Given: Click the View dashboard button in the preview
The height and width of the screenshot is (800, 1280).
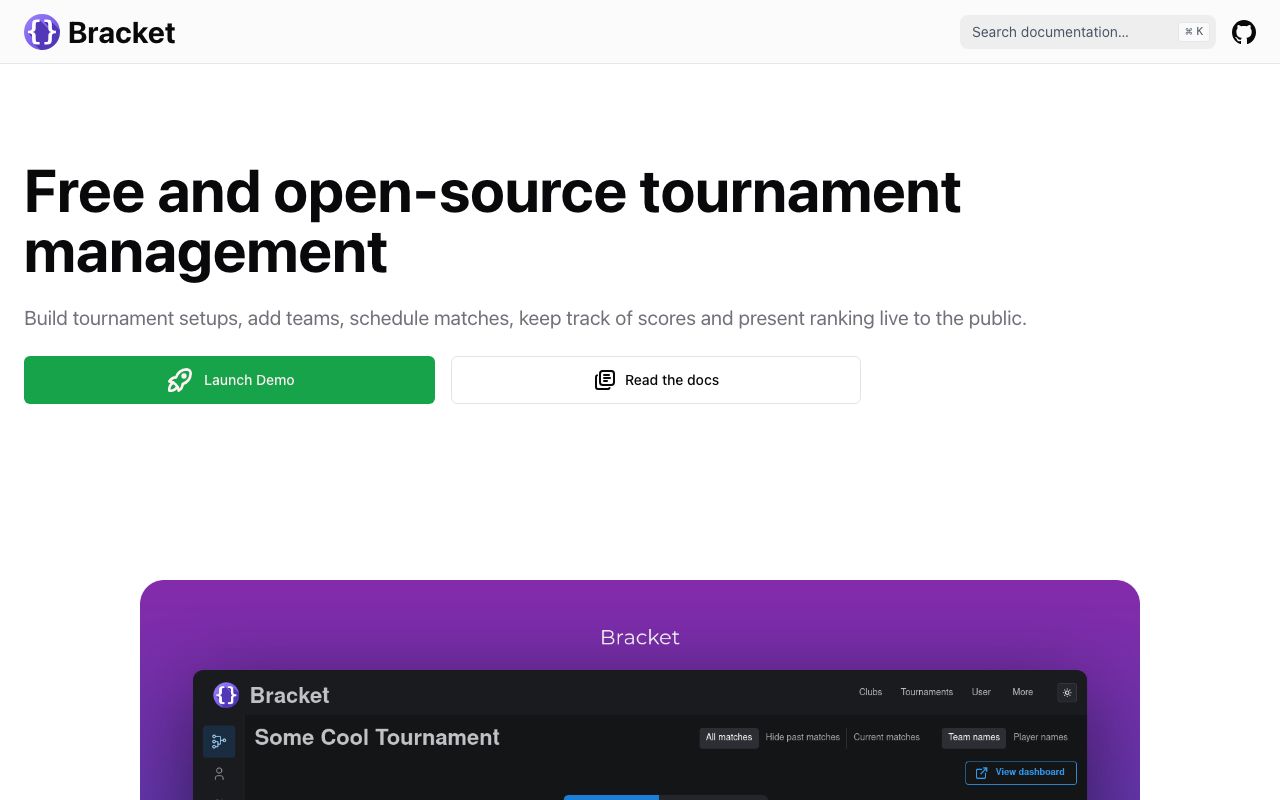Looking at the screenshot, I should 1021,773.
